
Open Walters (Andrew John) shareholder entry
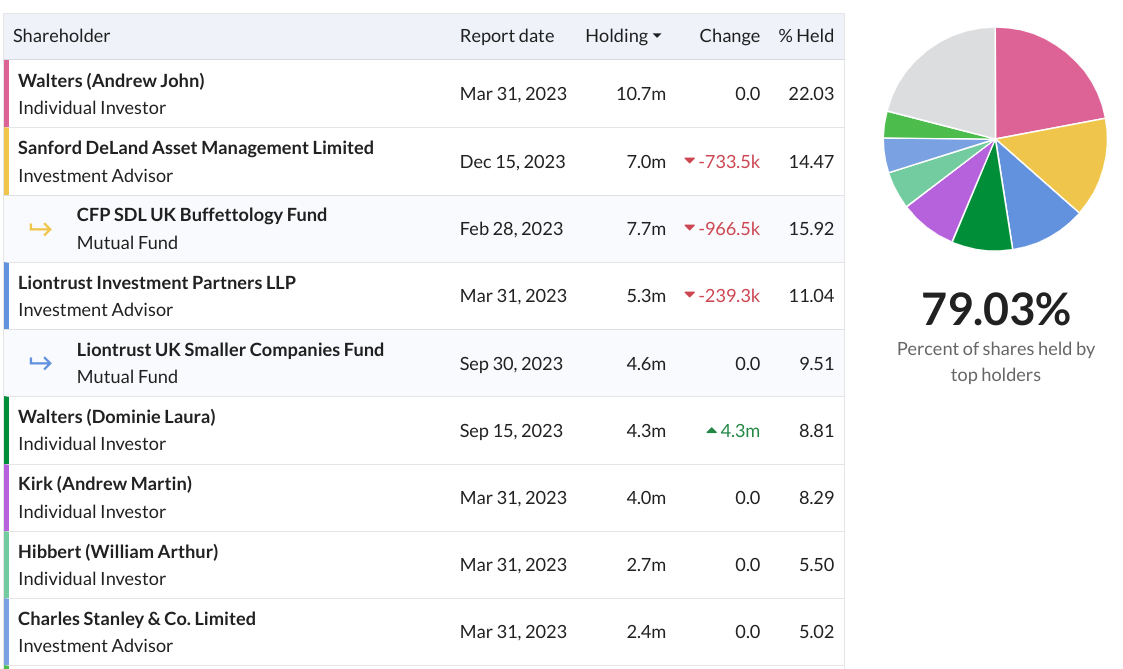click(111, 80)
